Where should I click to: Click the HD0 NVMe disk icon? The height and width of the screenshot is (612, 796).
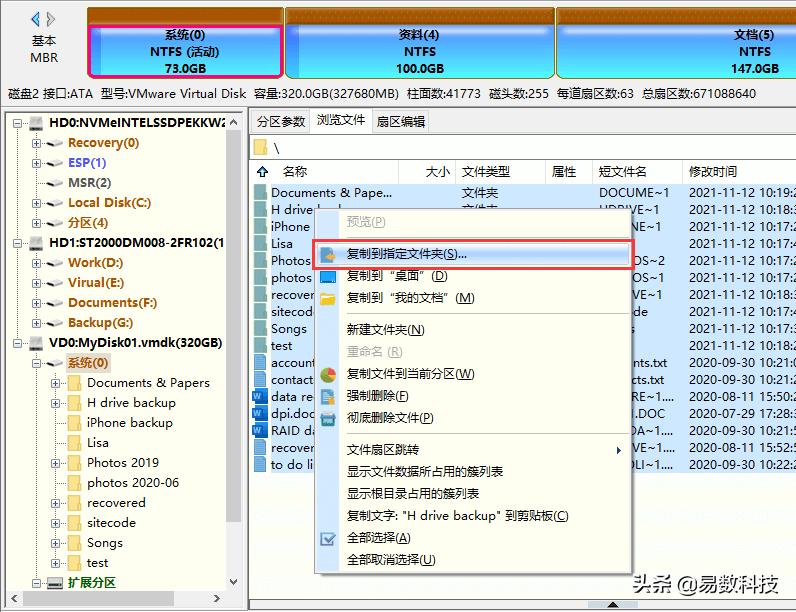click(x=36, y=123)
